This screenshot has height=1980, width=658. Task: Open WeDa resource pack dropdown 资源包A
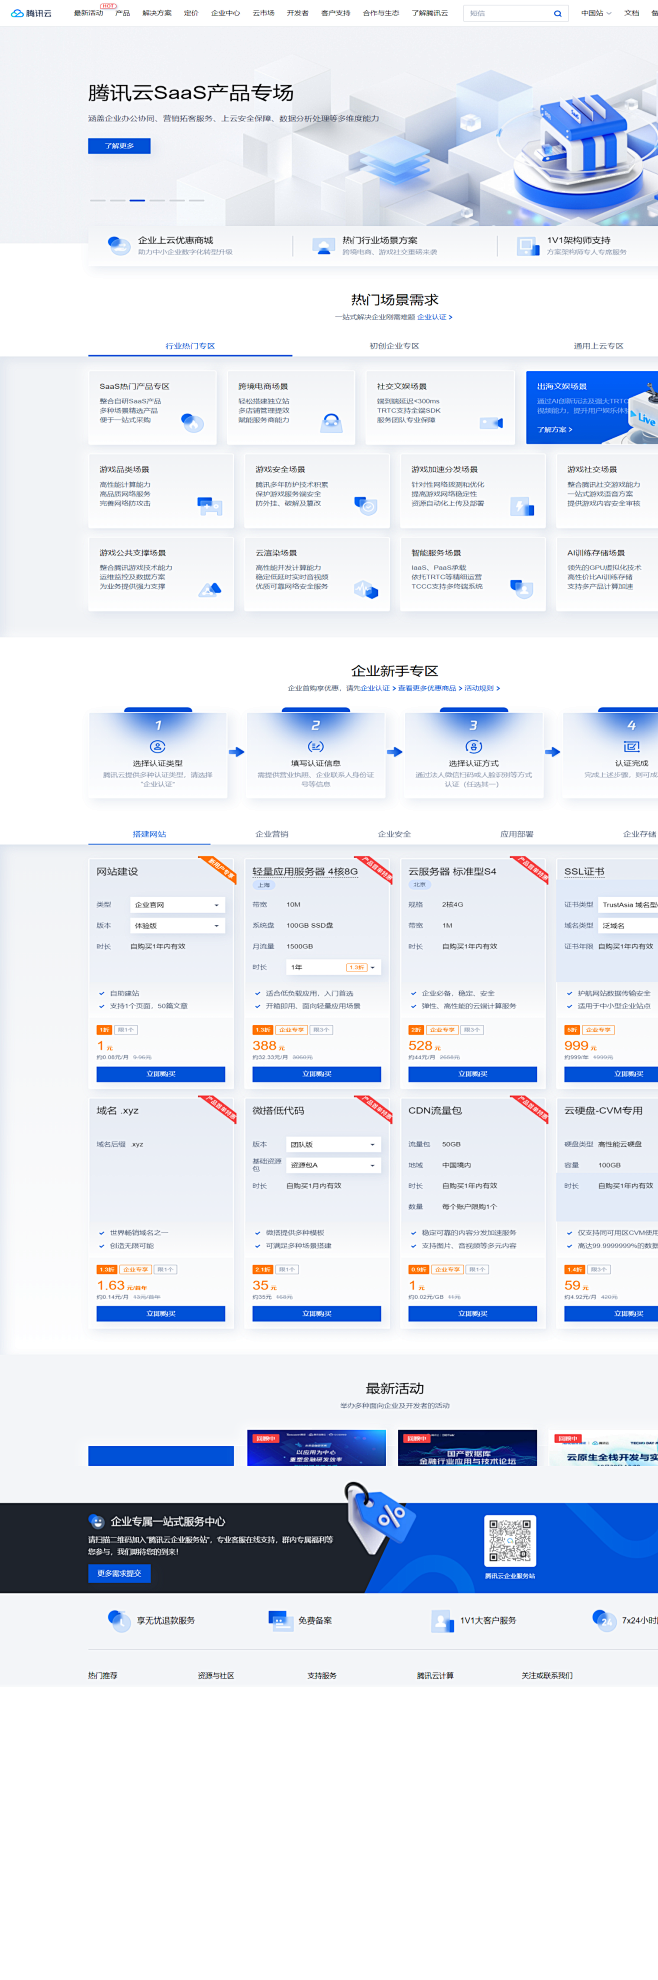333,1165
